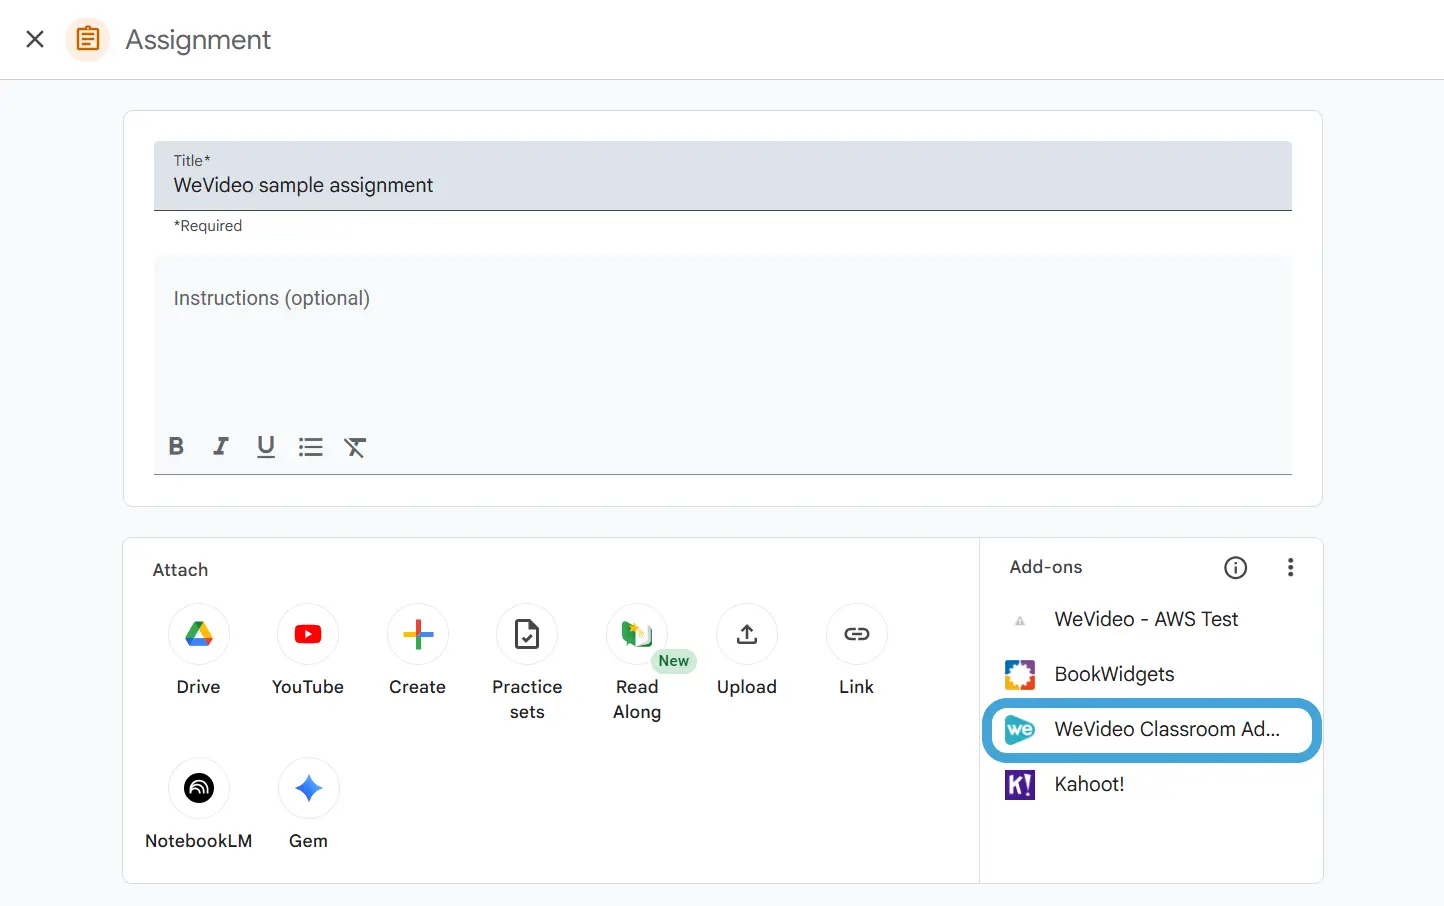This screenshot has height=906, width=1444.
Task: Toggle bold formatting
Action: (176, 446)
